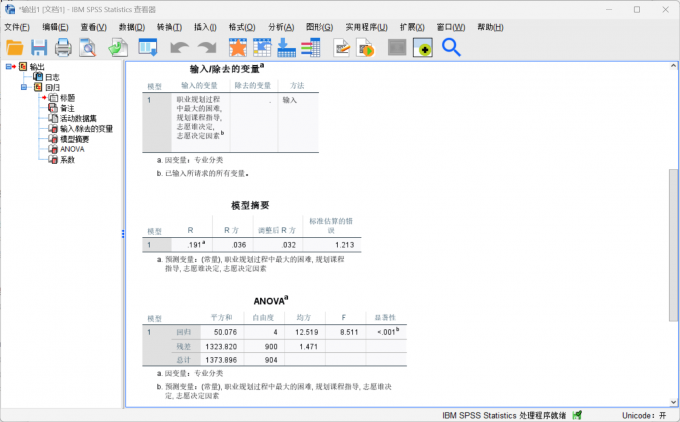
Task: Open the 插入(I) menu
Action: click(x=205, y=27)
